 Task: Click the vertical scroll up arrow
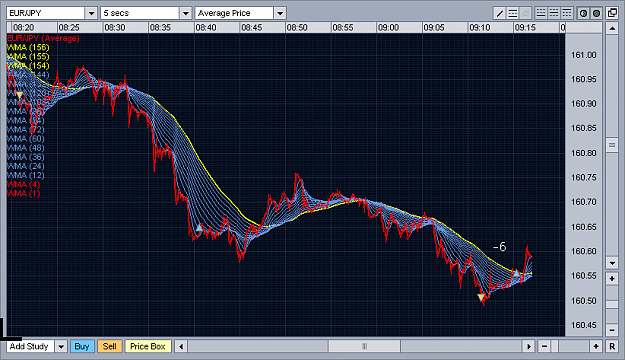click(x=612, y=28)
